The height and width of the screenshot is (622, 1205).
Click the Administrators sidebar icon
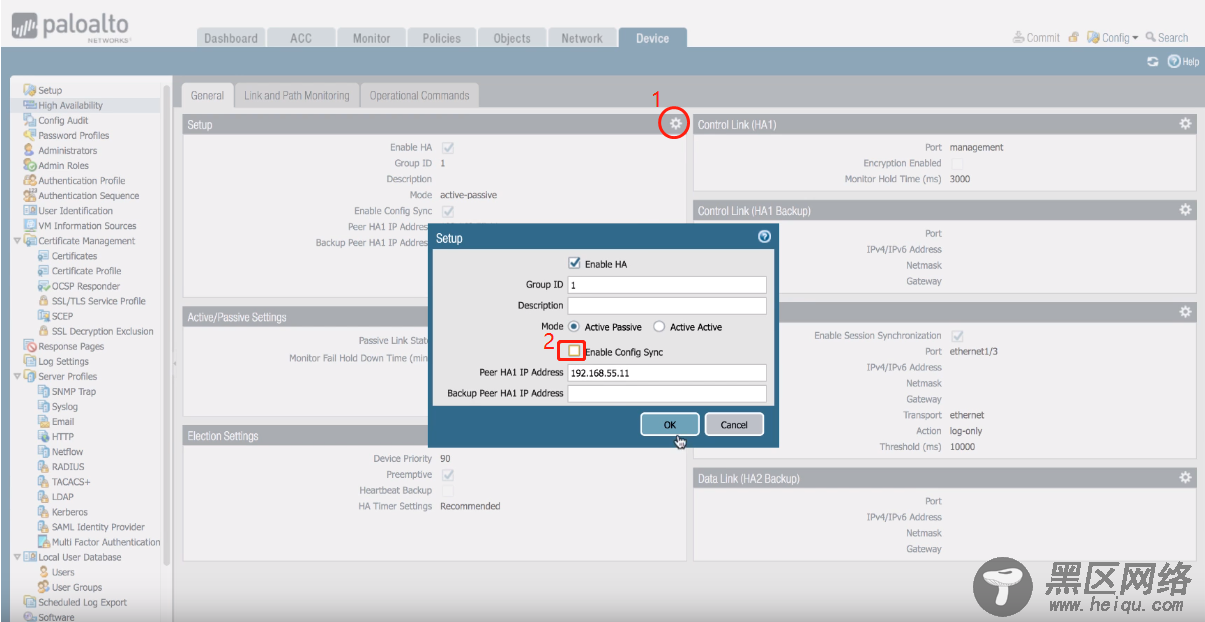30,150
